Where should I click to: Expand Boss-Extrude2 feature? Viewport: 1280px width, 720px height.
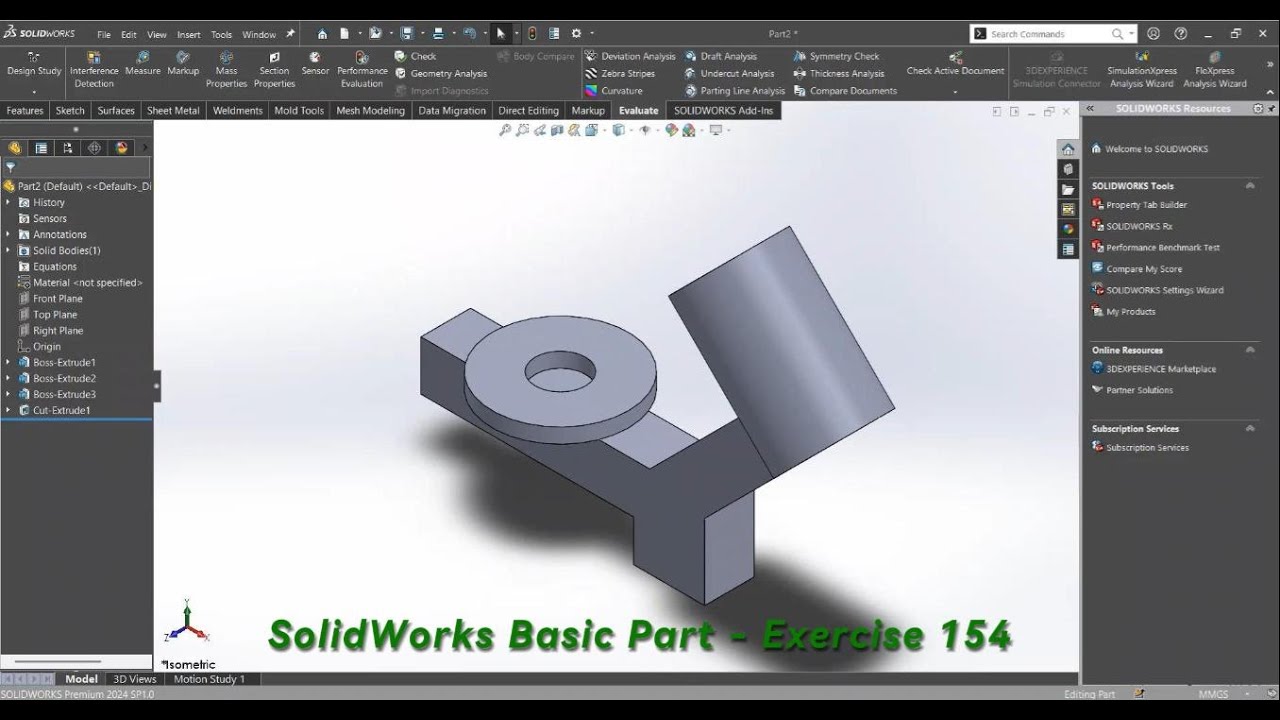coord(8,378)
